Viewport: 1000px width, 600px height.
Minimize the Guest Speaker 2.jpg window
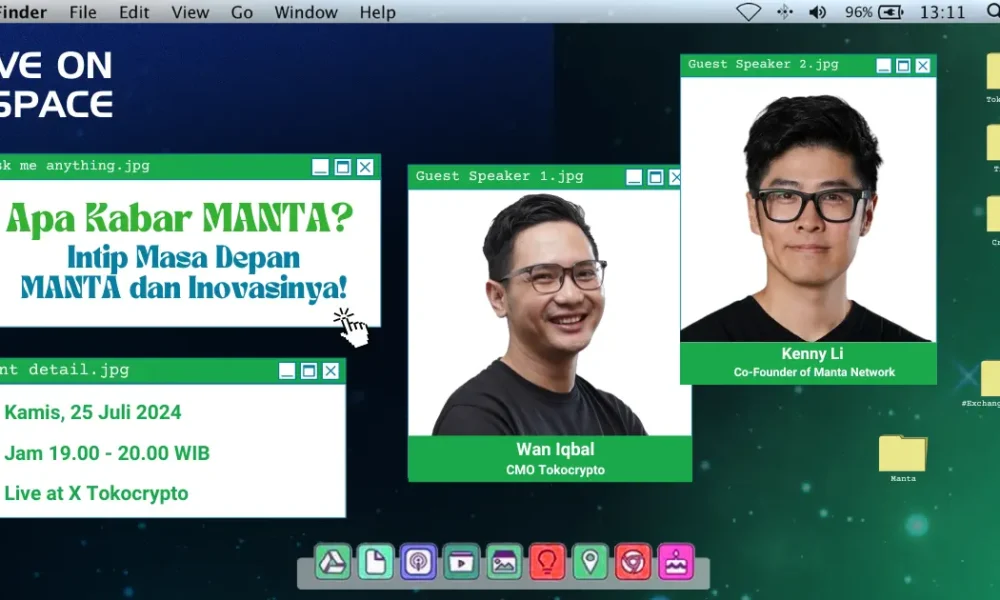883,66
